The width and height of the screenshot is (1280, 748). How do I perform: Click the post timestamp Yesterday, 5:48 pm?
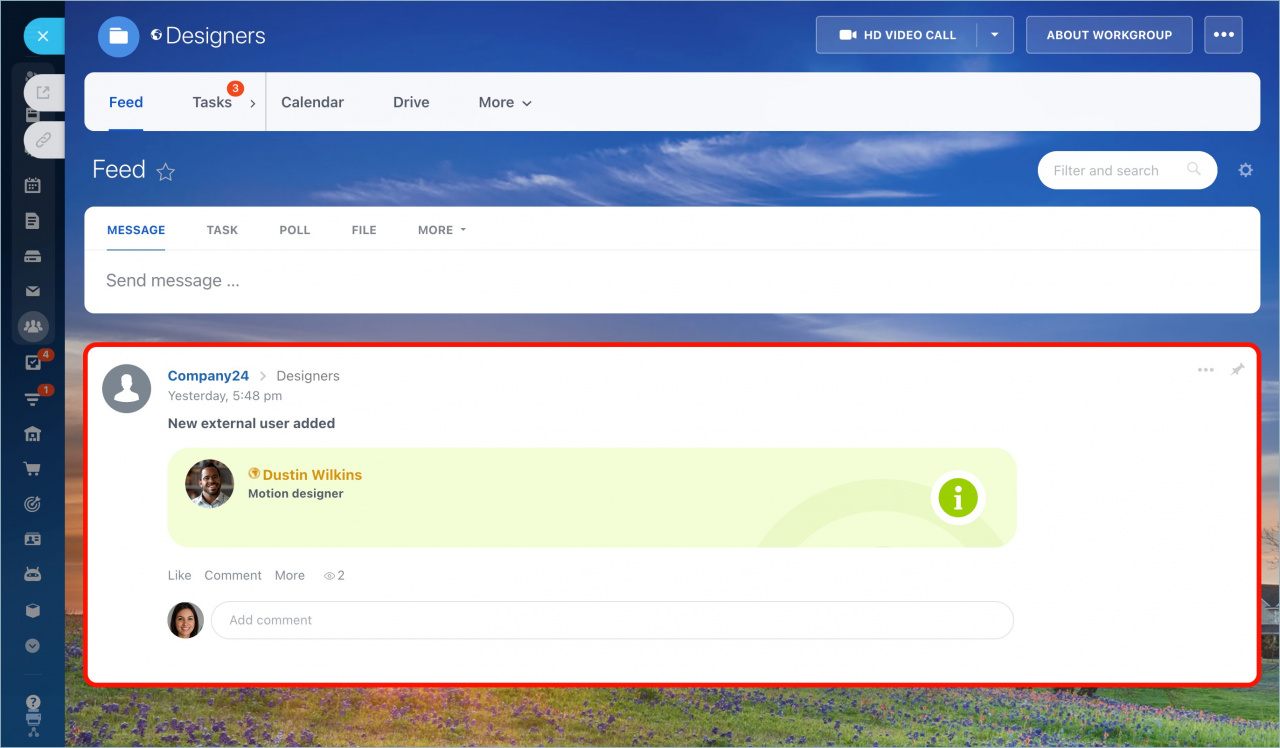(225, 396)
